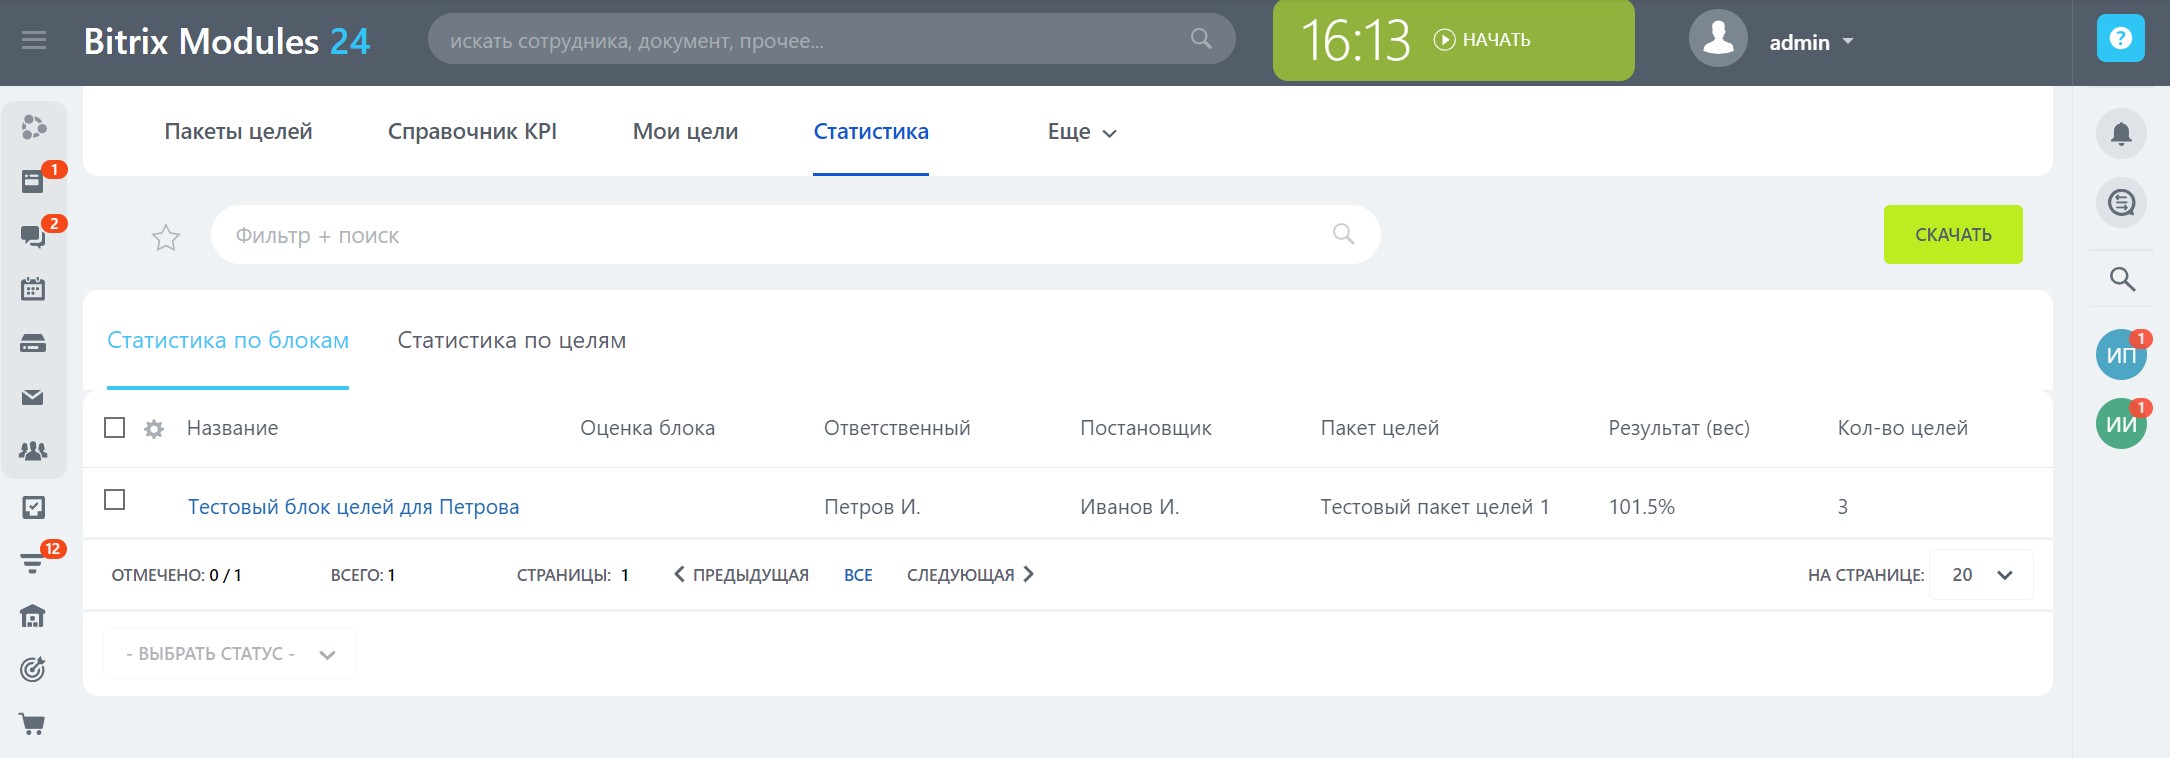Open mail envelope icon in sidebar
This screenshot has height=758, width=2170.
(33, 398)
